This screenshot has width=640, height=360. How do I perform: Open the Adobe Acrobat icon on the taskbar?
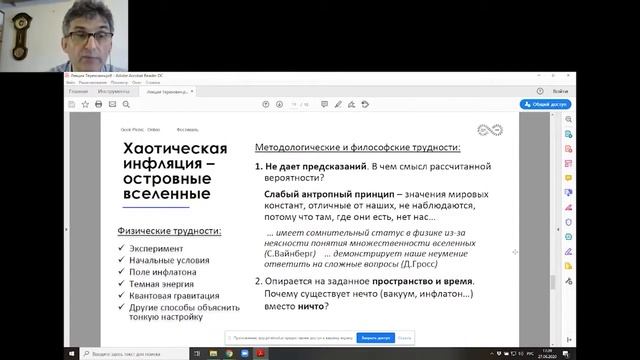pyautogui.click(x=260, y=353)
